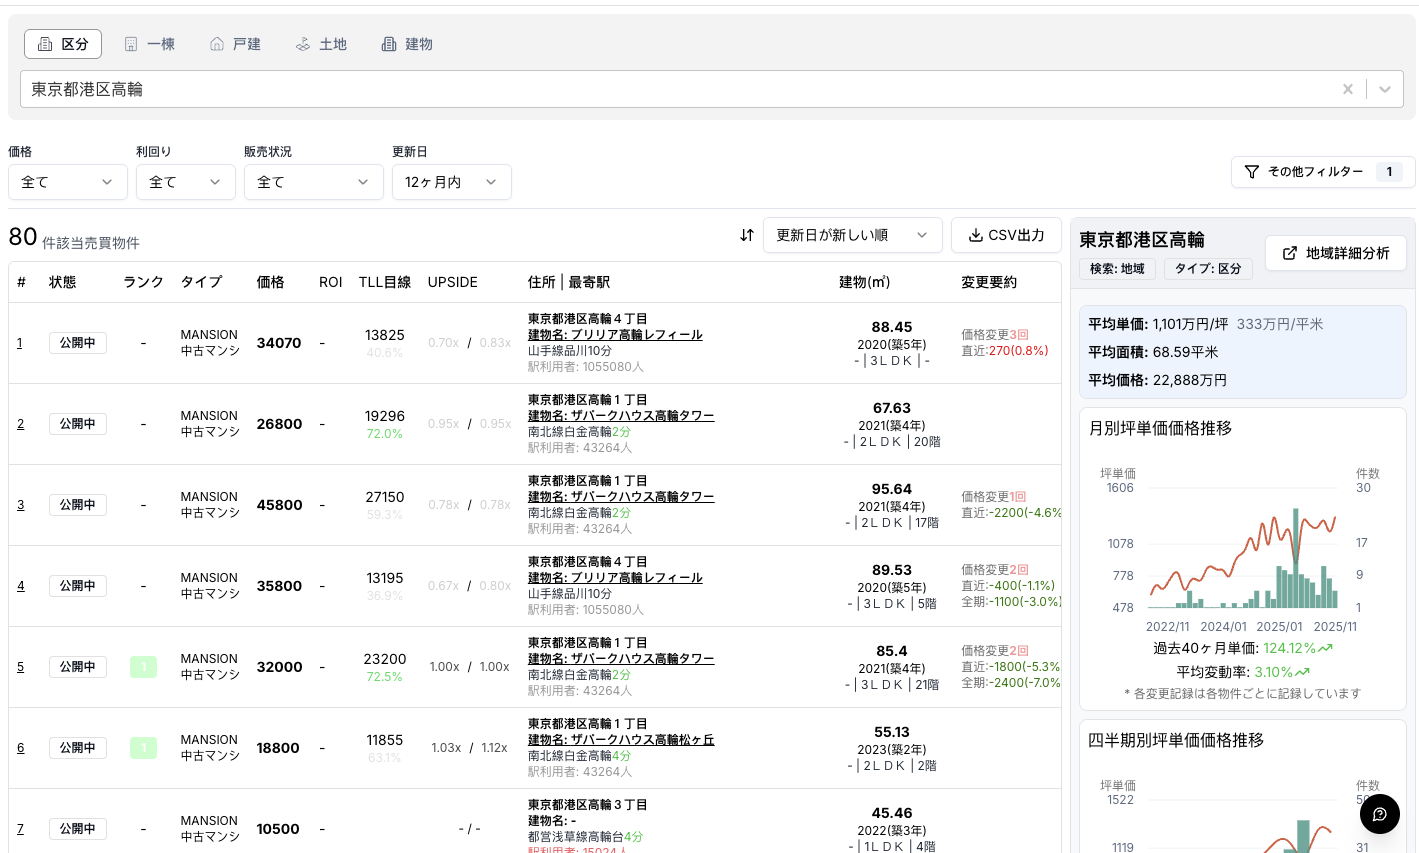Screen dimensions: 1419x853
Task: Click the 土地 land type icon
Action: click(302, 43)
